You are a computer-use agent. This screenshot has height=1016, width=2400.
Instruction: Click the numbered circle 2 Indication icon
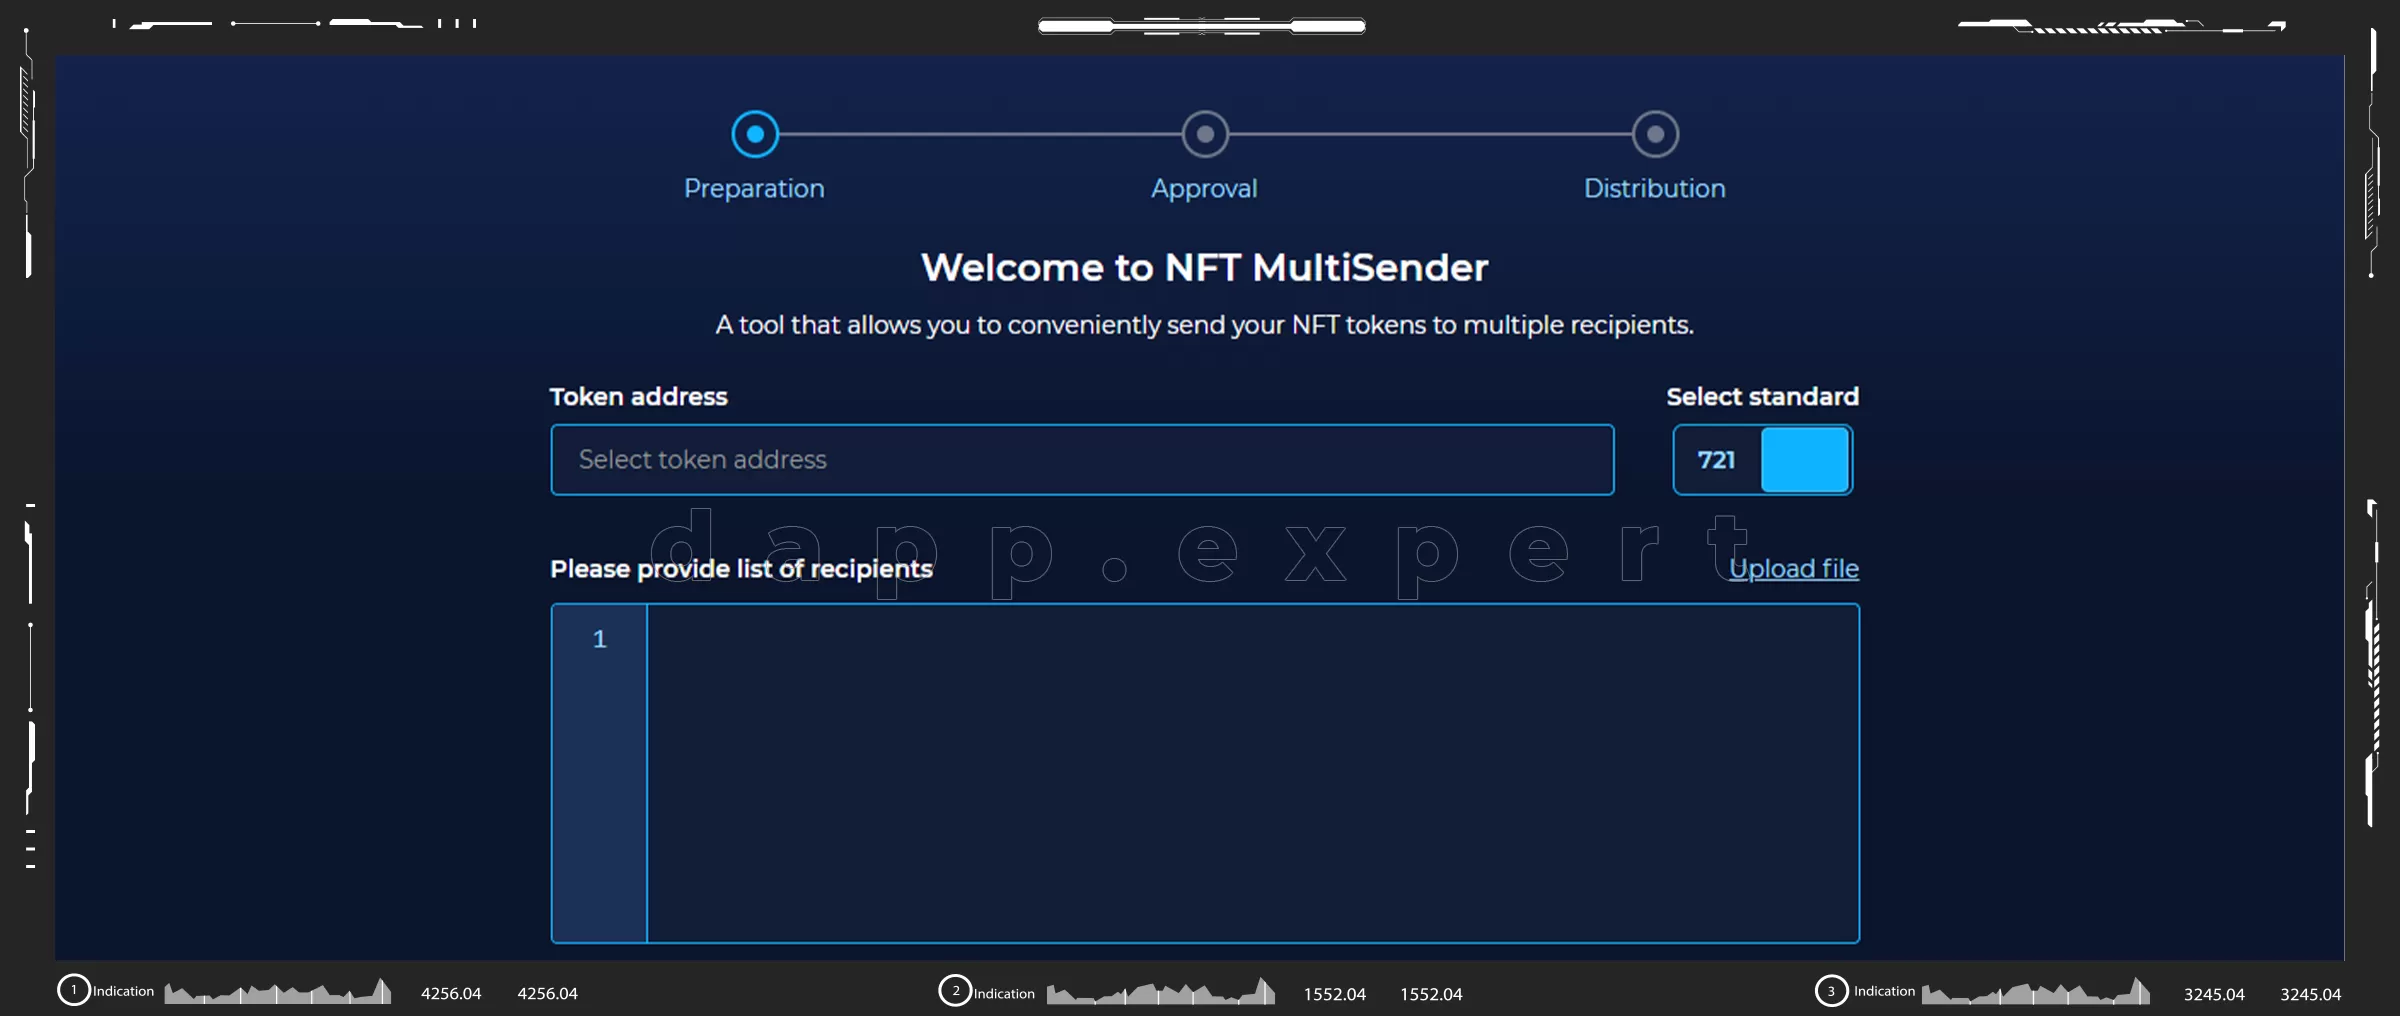(x=955, y=991)
